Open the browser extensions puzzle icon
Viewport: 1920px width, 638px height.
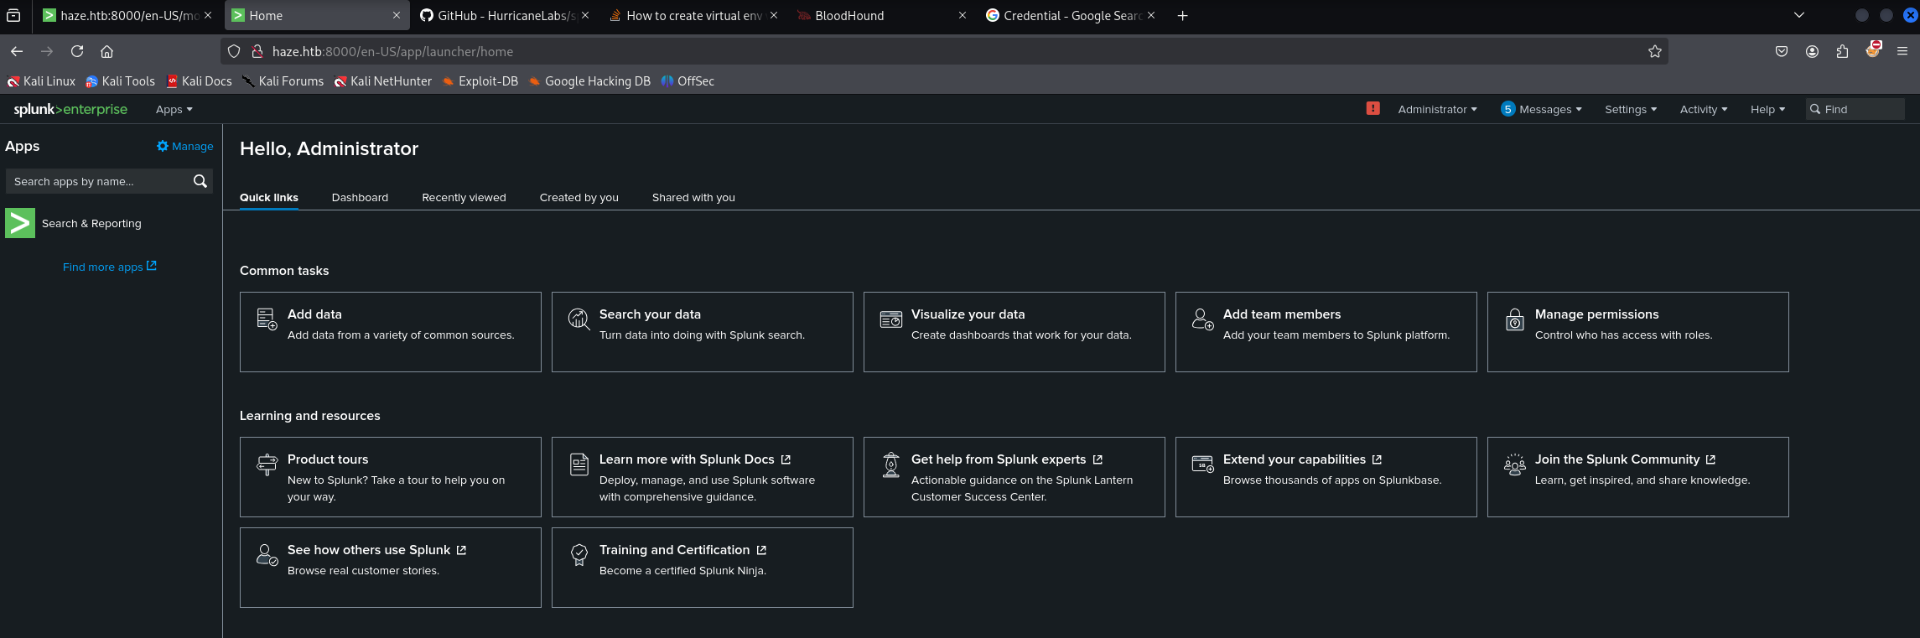[x=1842, y=51]
